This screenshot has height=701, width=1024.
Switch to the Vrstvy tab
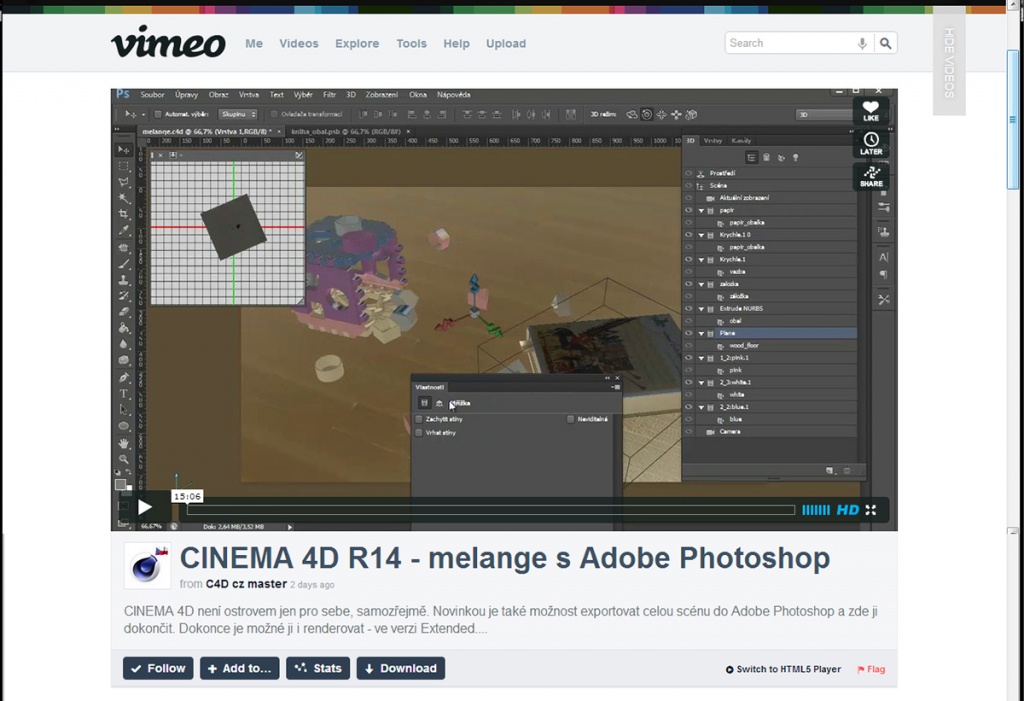712,140
